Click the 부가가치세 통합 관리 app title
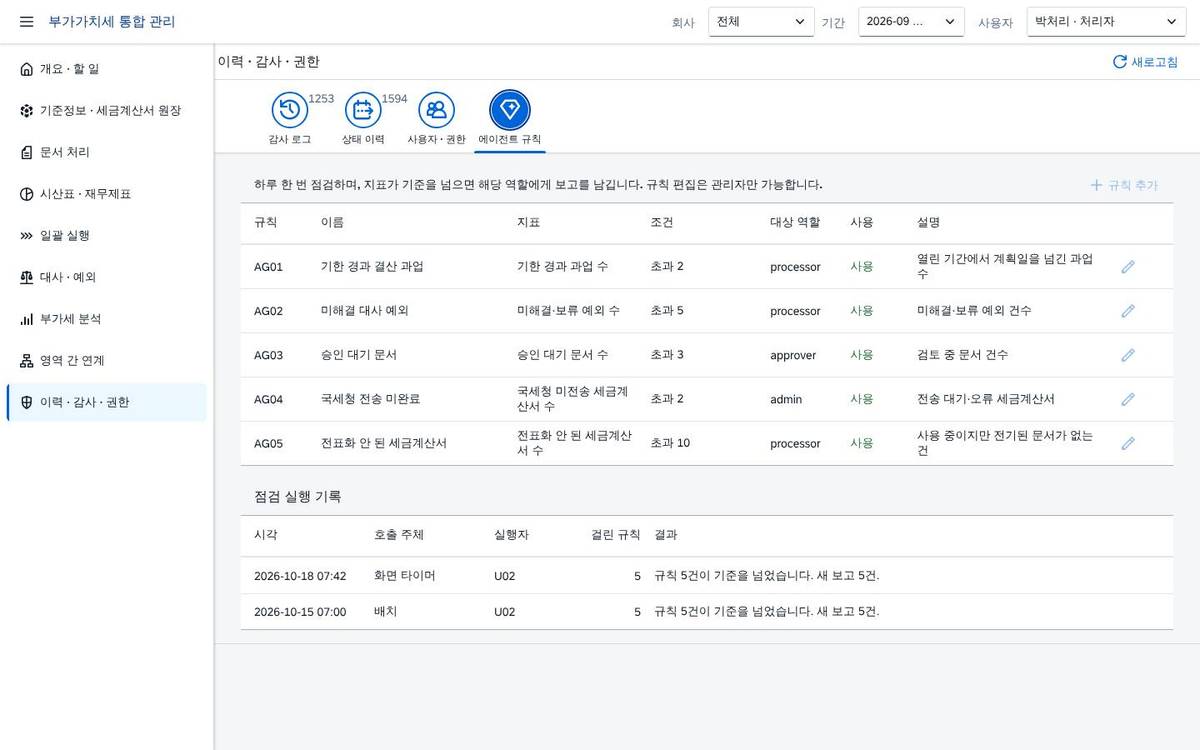The image size is (1200, 750). 112,21
